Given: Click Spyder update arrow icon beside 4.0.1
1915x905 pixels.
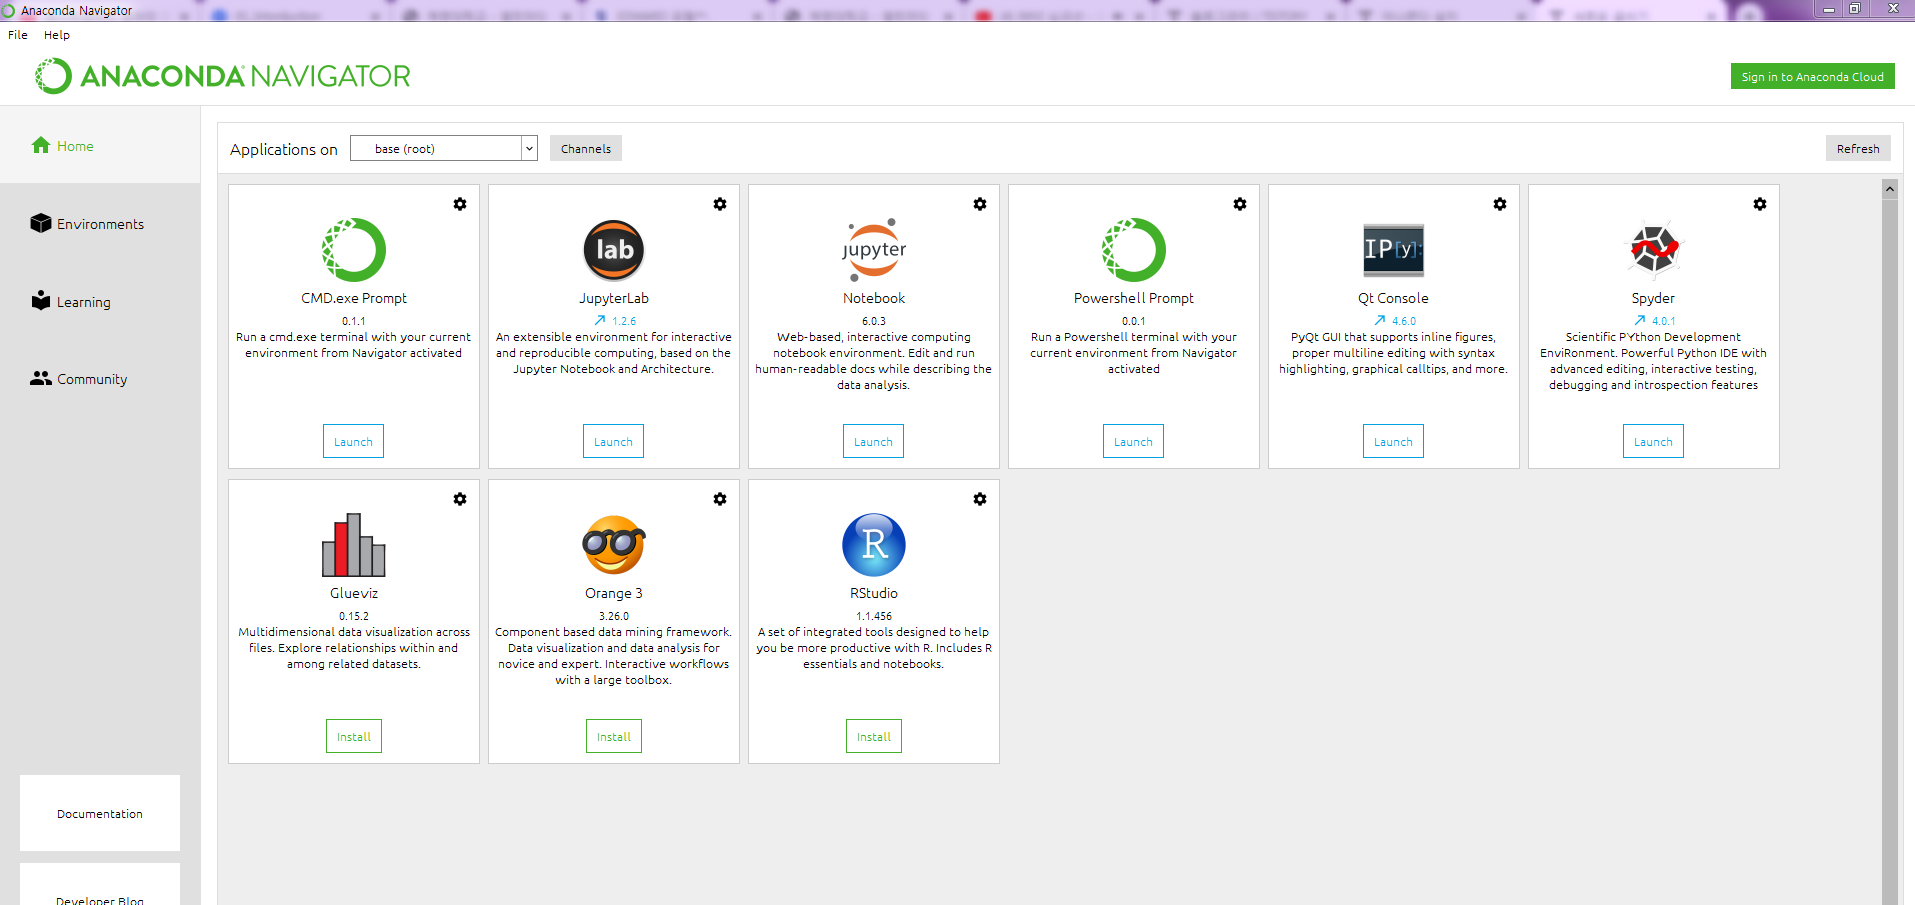Looking at the screenshot, I should point(1640,321).
